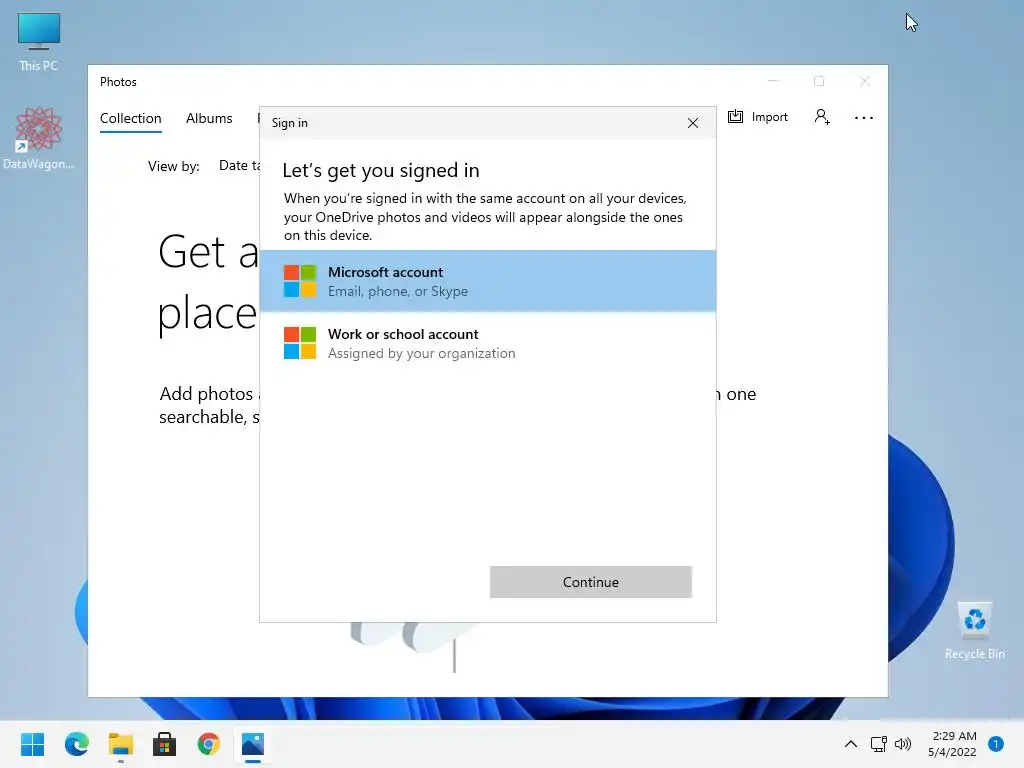Maximize the Photos window
The height and width of the screenshot is (768, 1024).
pos(819,81)
